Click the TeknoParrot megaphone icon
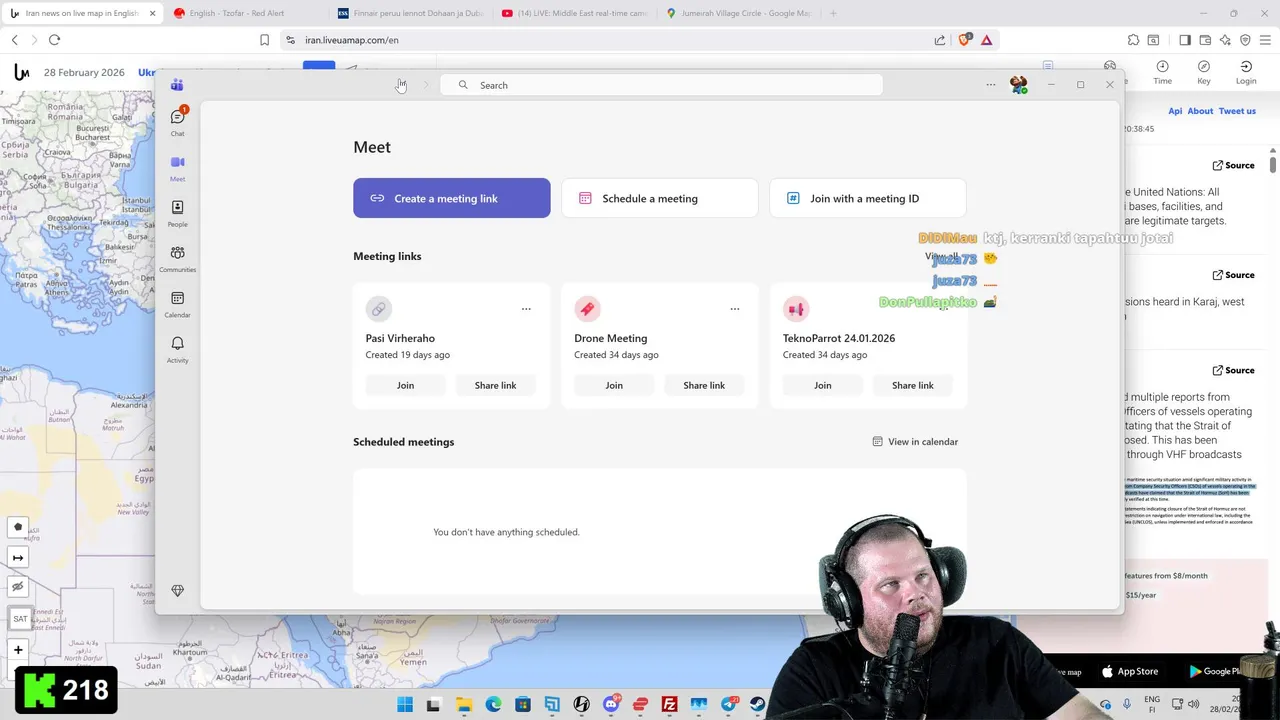Viewport: 1280px width, 720px height. pyautogui.click(x=796, y=309)
